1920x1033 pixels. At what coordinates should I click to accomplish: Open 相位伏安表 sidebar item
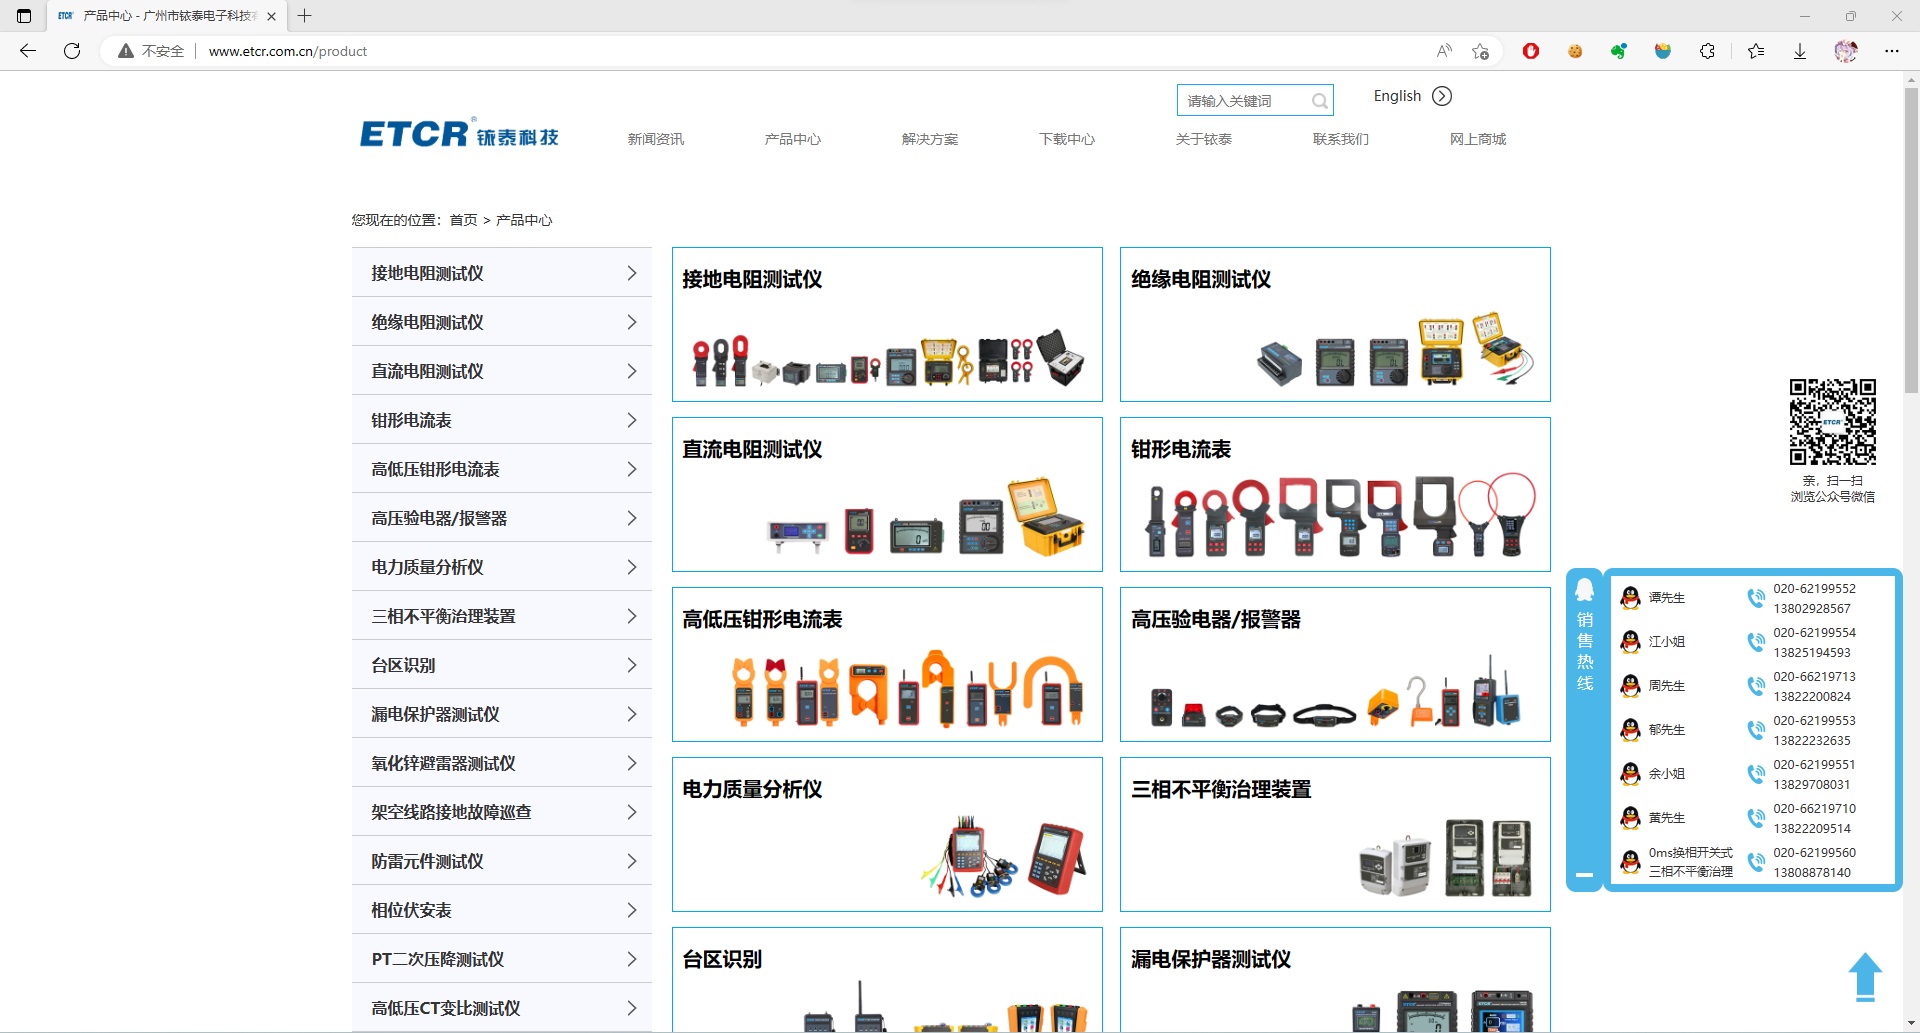(x=502, y=910)
